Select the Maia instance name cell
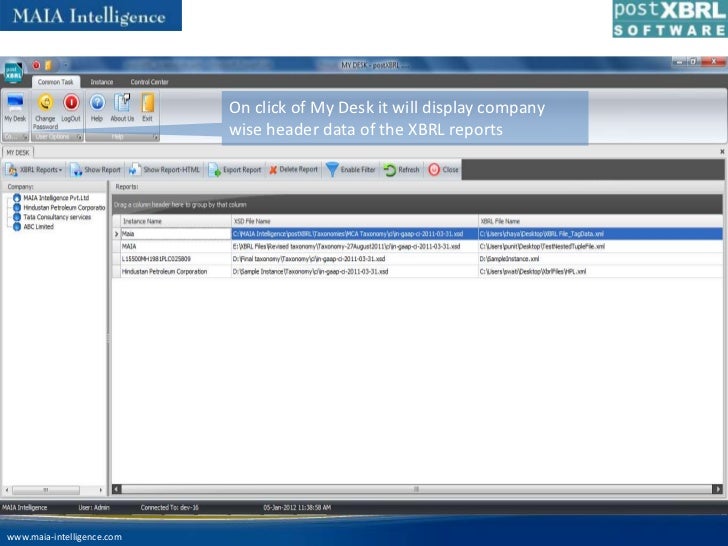The image size is (728, 546). coord(176,234)
